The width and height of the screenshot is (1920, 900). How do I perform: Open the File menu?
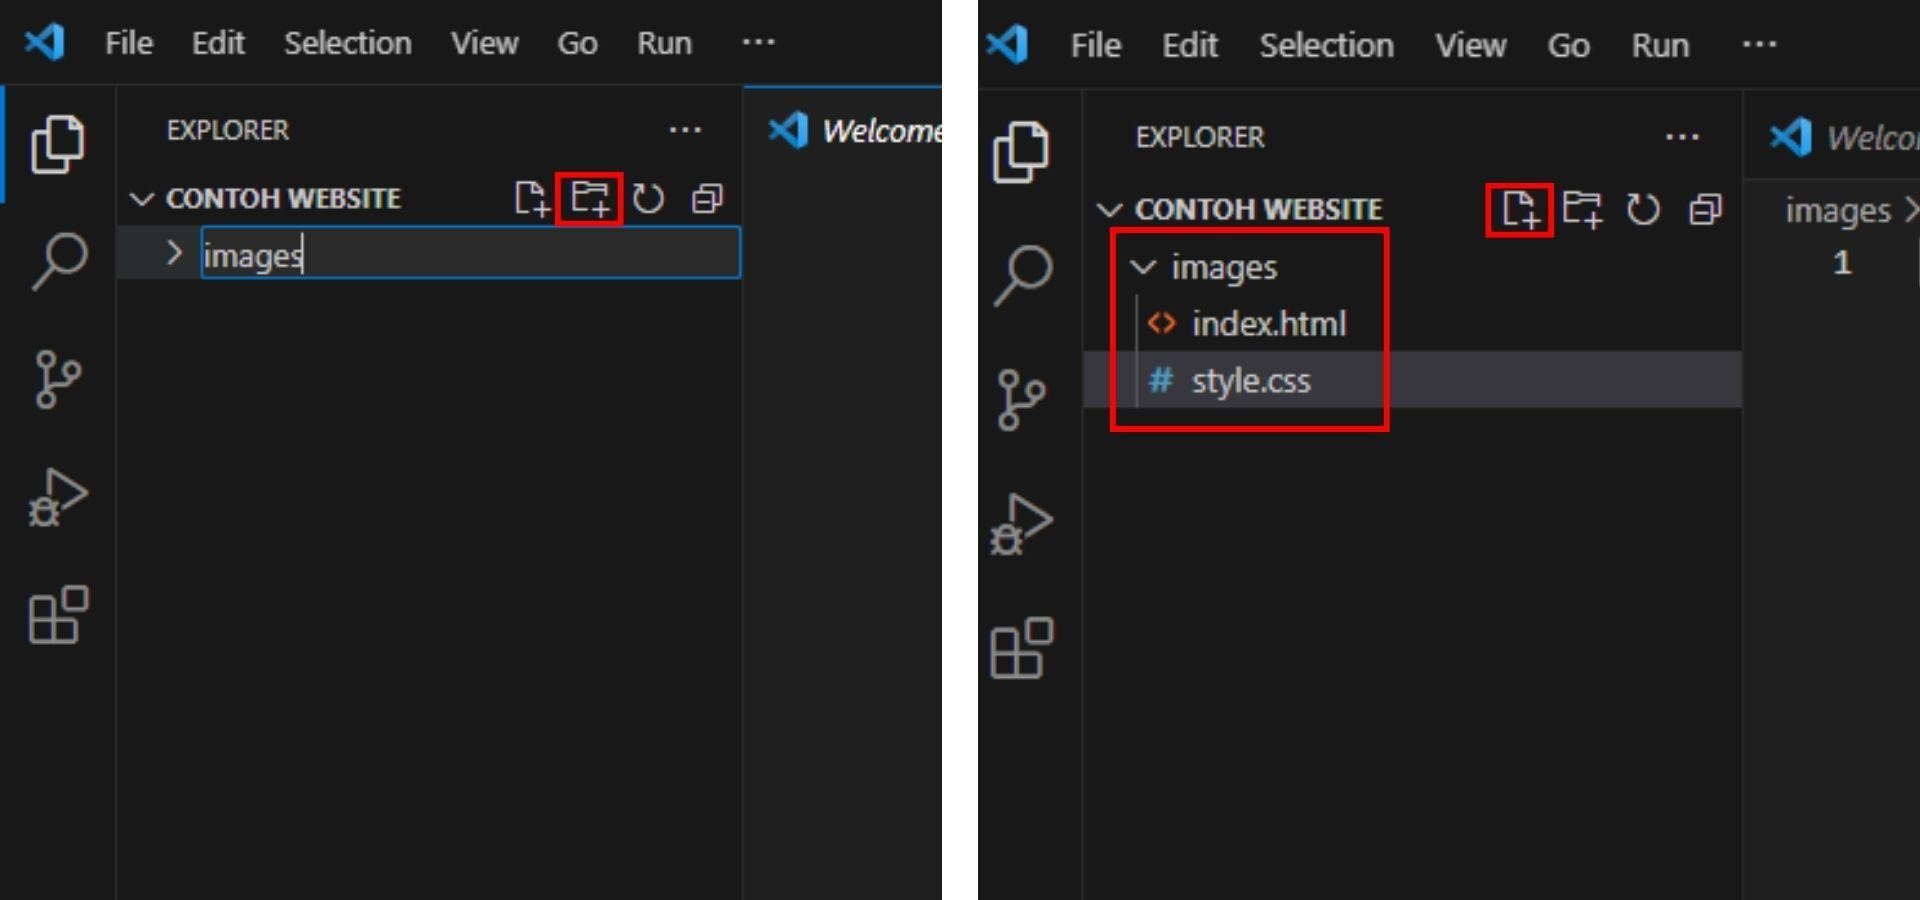[128, 42]
